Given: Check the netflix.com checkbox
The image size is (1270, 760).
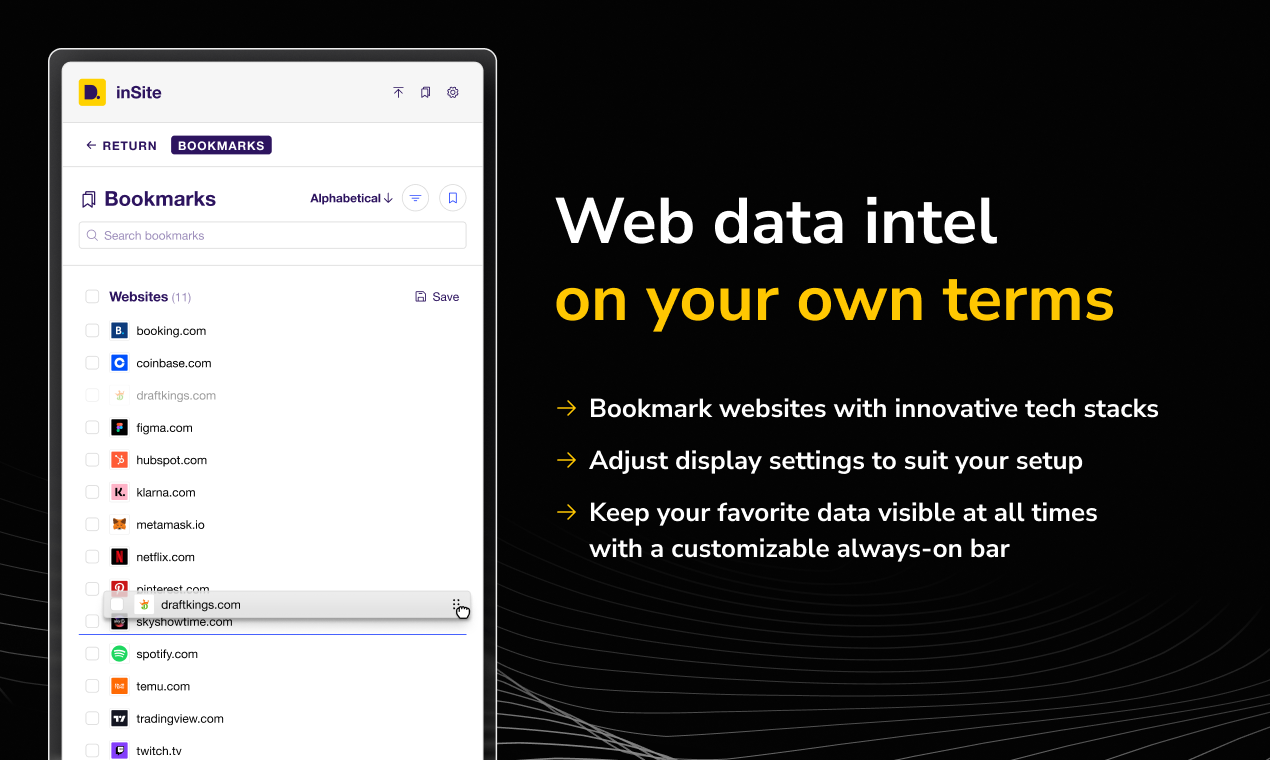Looking at the screenshot, I should [x=92, y=557].
